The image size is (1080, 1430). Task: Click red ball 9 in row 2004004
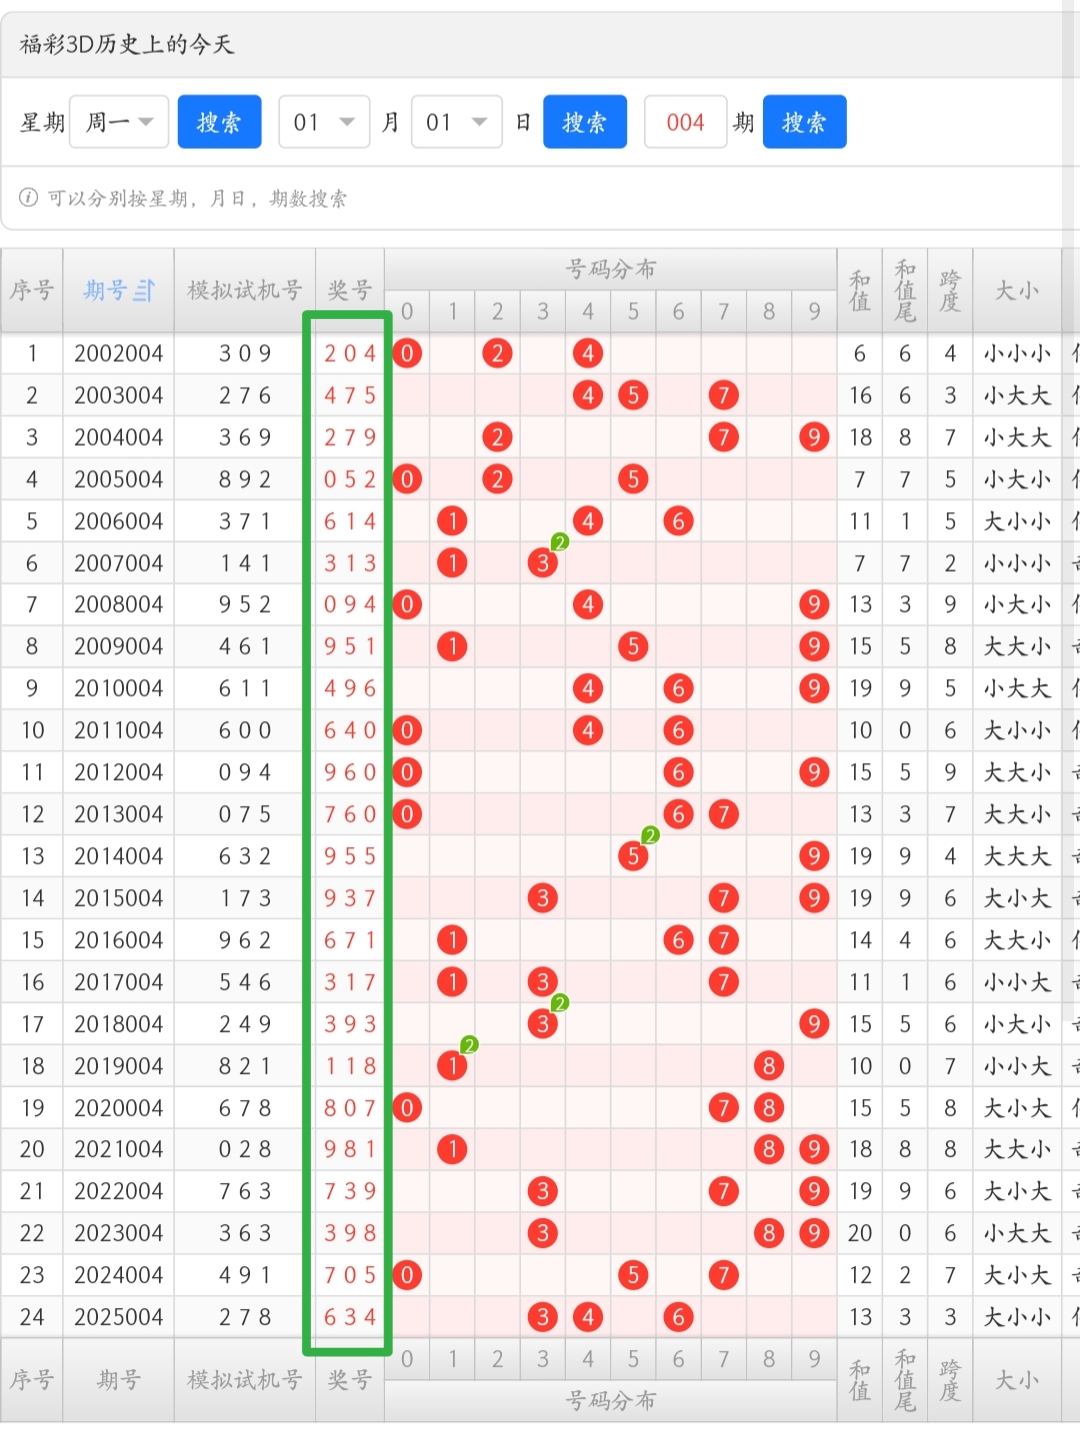point(814,437)
